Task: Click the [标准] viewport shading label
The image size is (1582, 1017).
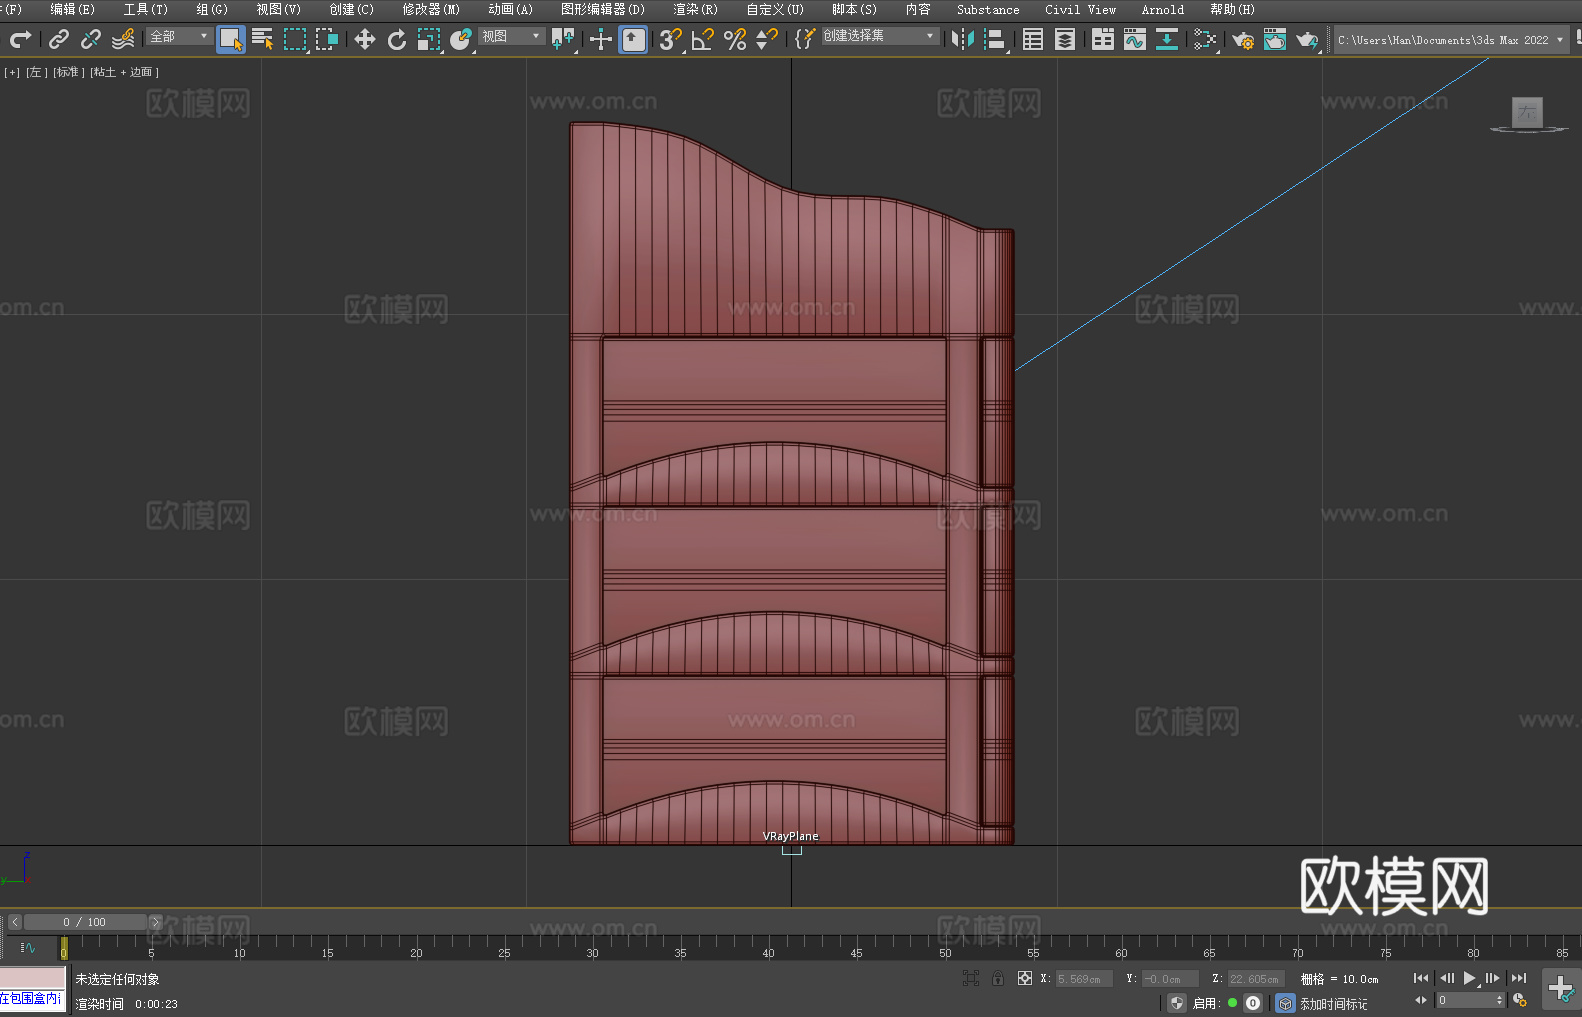Action: point(69,72)
